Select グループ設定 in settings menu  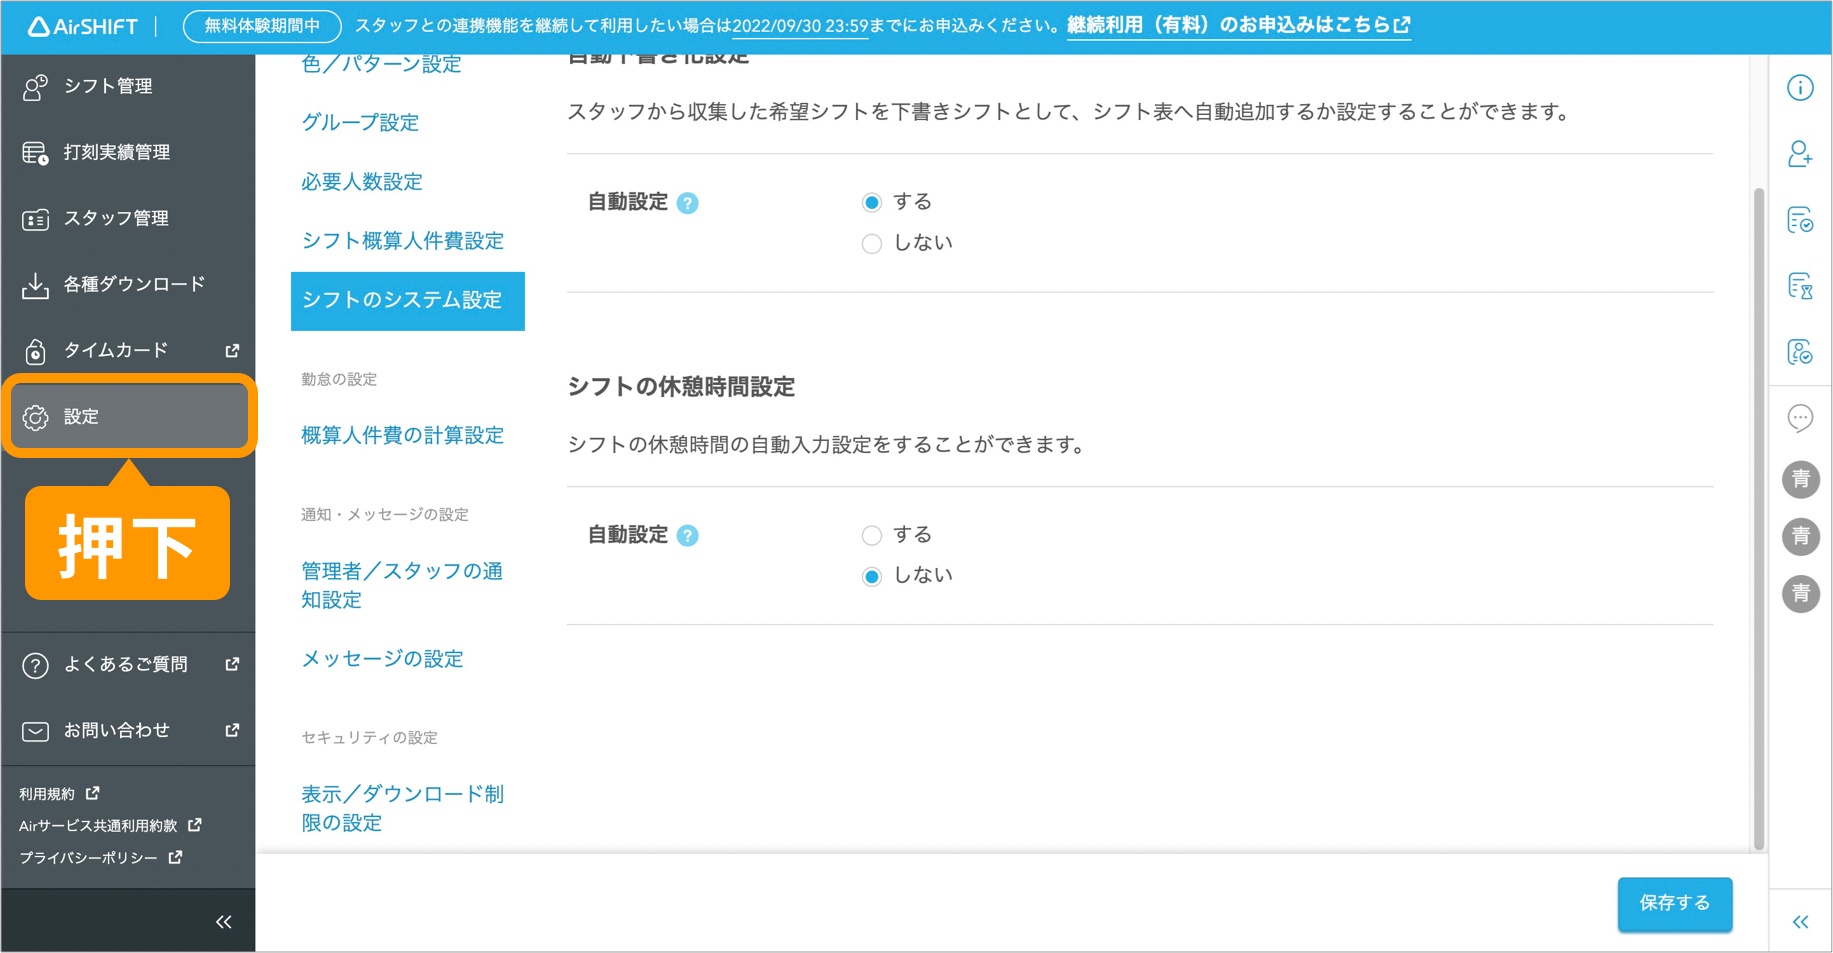tap(360, 123)
